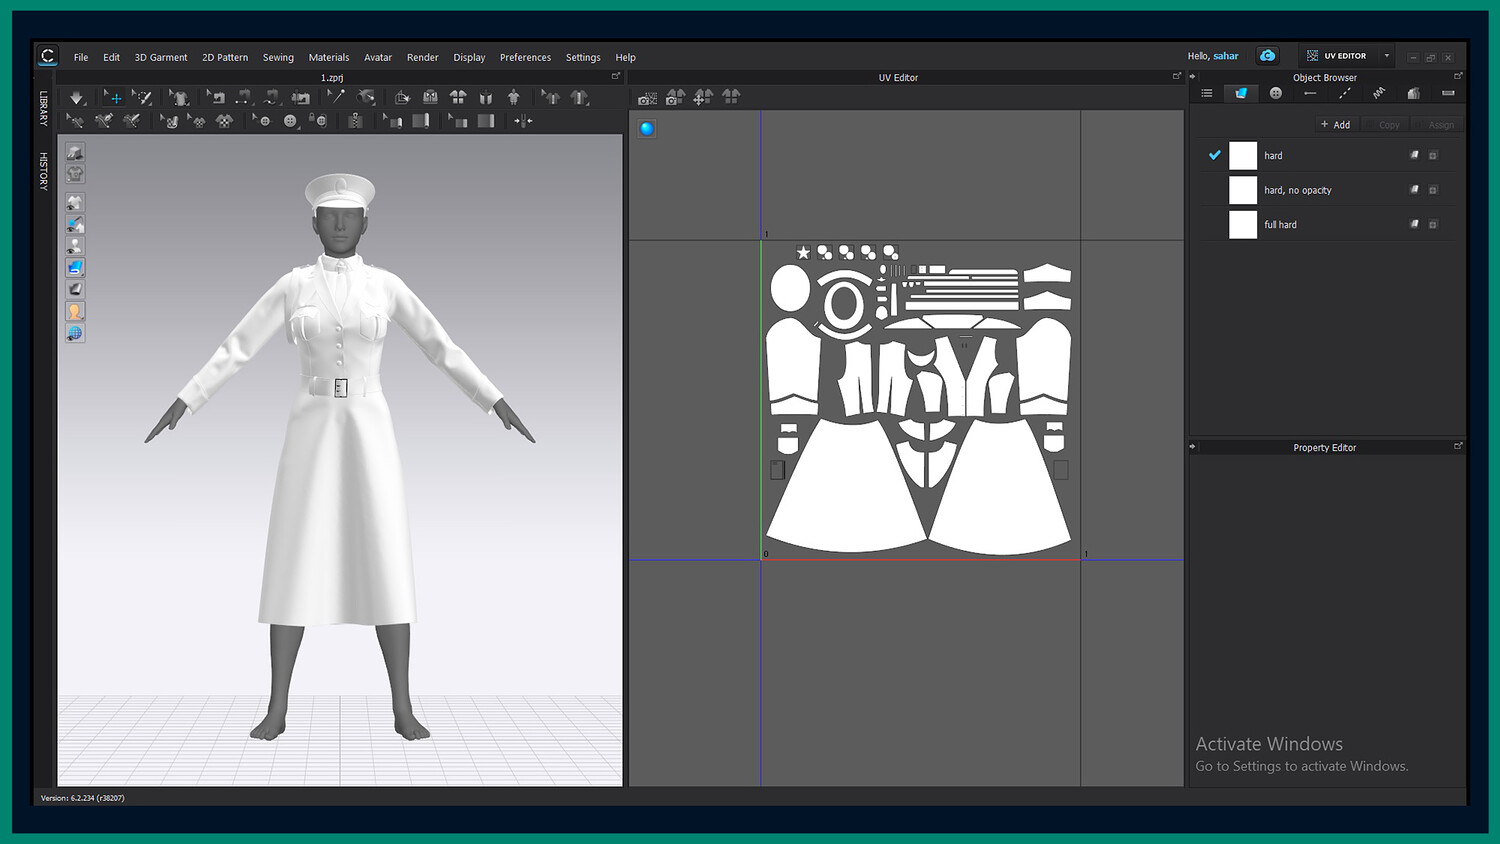Open the UV EDITOR mode dropdown

click(x=1386, y=56)
